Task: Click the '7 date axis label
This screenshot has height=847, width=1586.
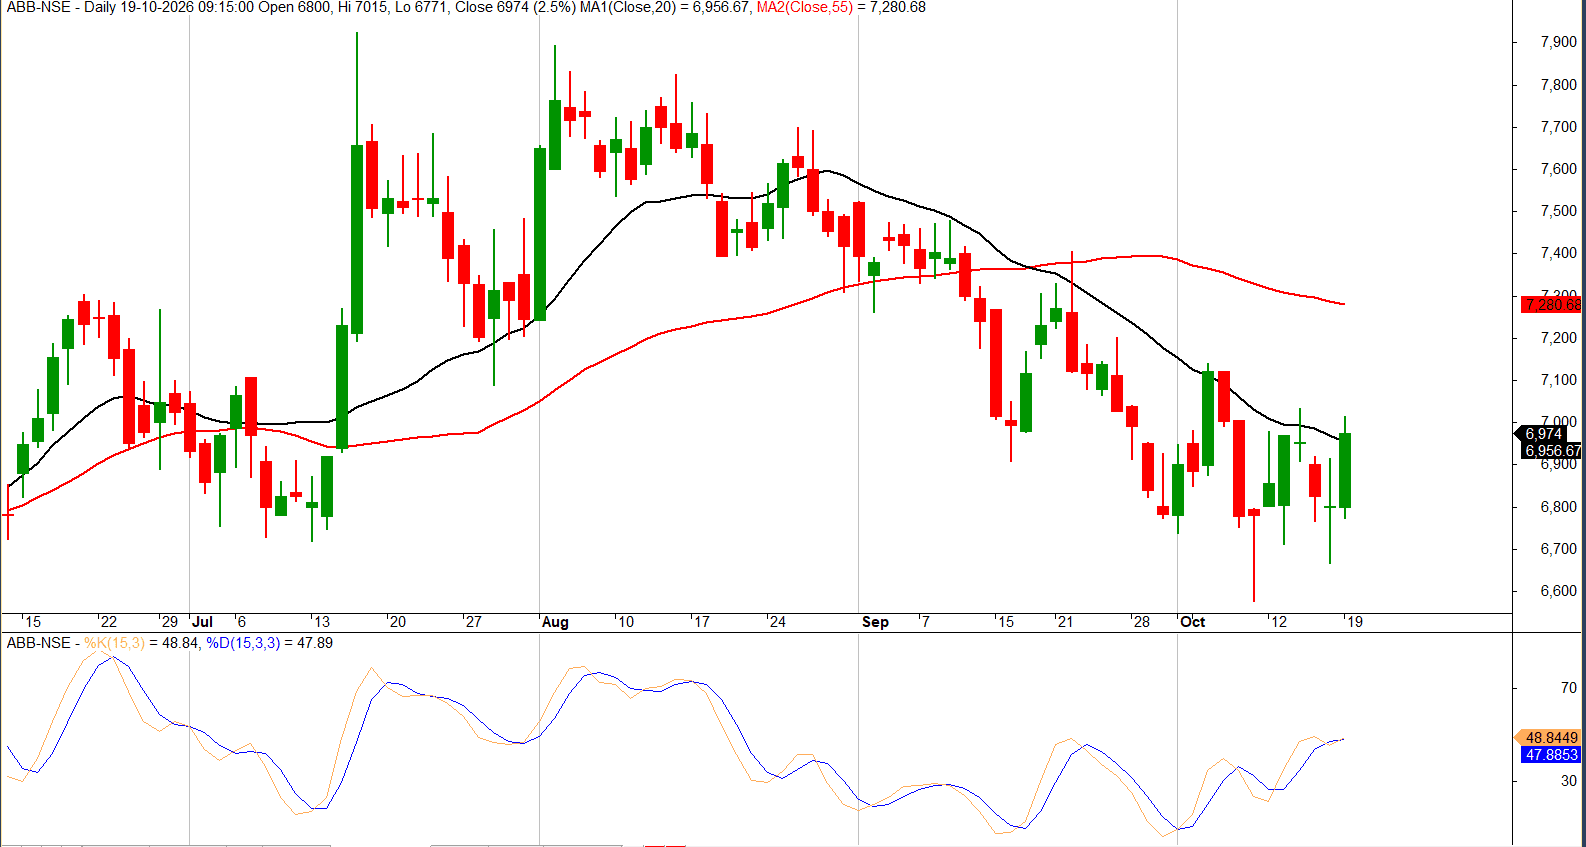Action: [x=924, y=622]
